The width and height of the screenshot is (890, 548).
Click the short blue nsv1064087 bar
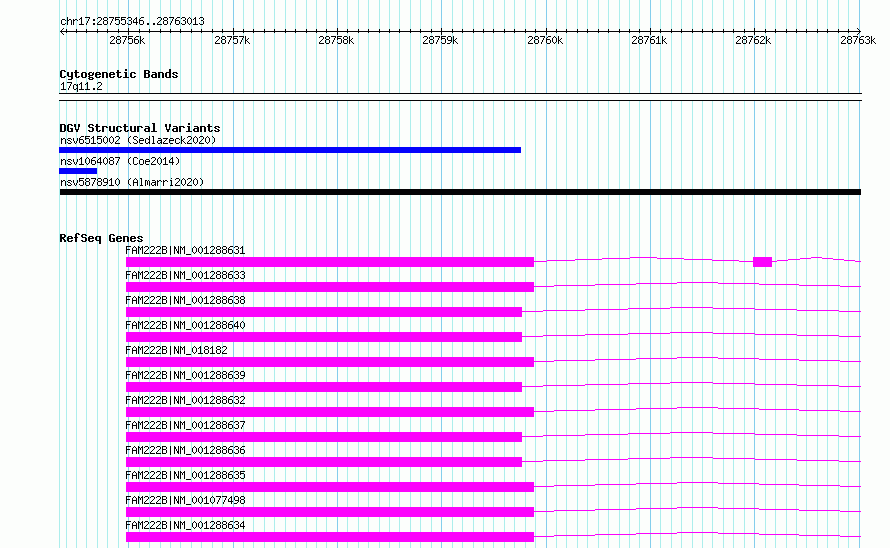click(78, 171)
